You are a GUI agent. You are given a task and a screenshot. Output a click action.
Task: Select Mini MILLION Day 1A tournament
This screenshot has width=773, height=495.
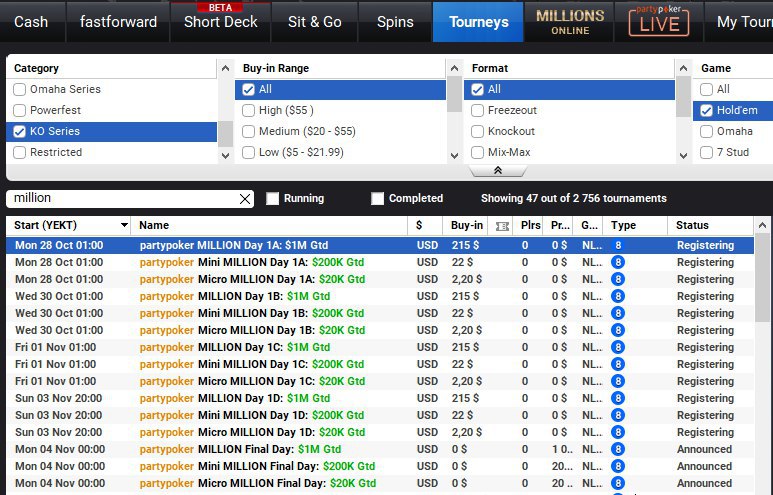click(380, 262)
